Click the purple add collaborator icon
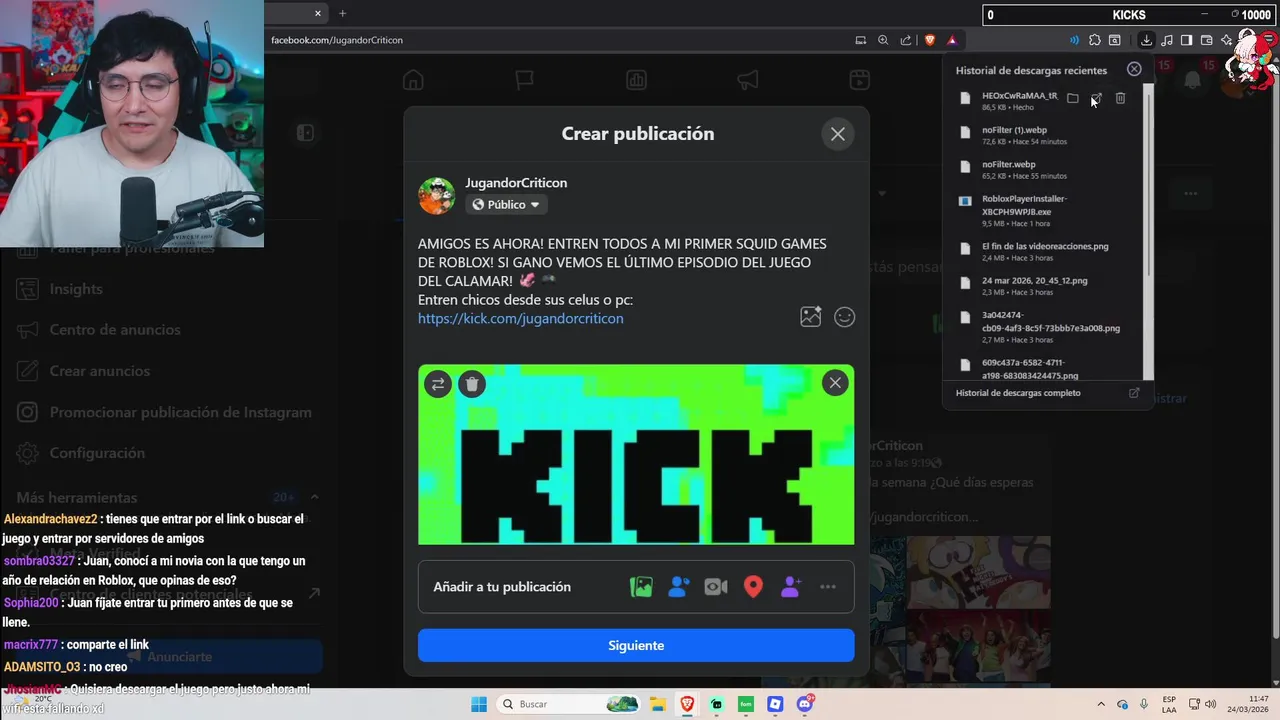1280x720 pixels. (790, 587)
